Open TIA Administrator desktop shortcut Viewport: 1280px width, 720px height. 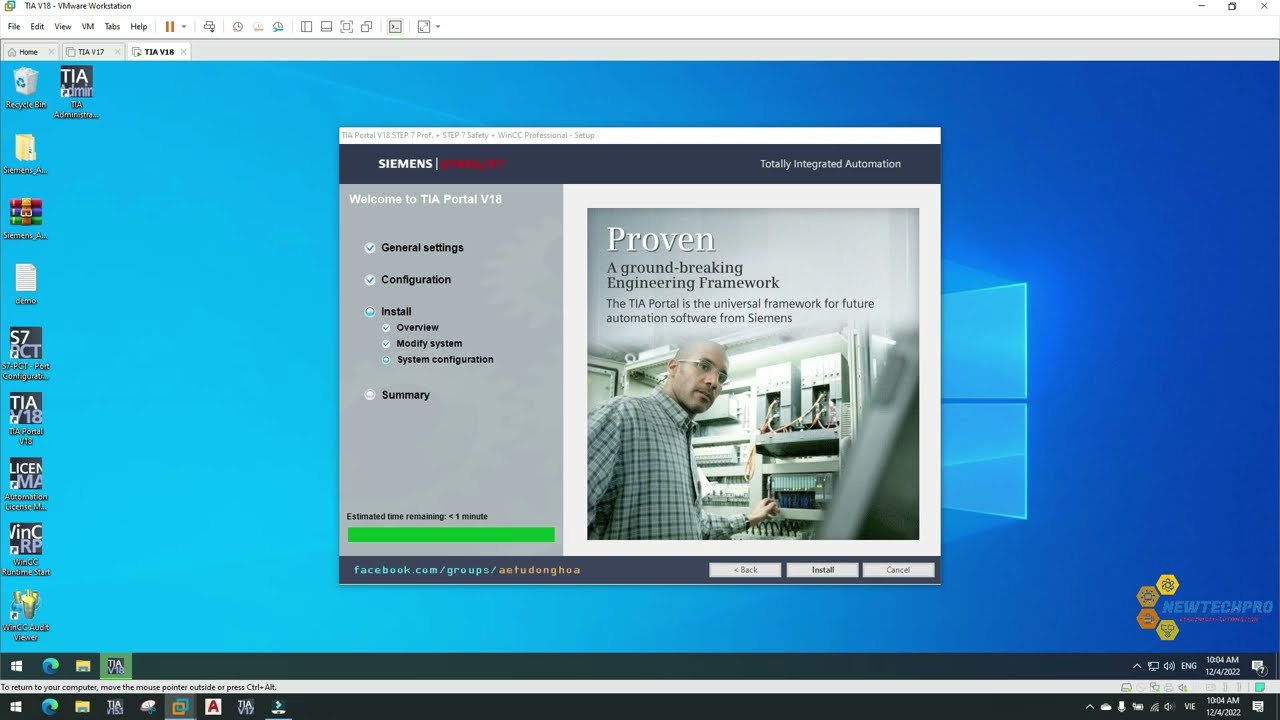tap(76, 92)
